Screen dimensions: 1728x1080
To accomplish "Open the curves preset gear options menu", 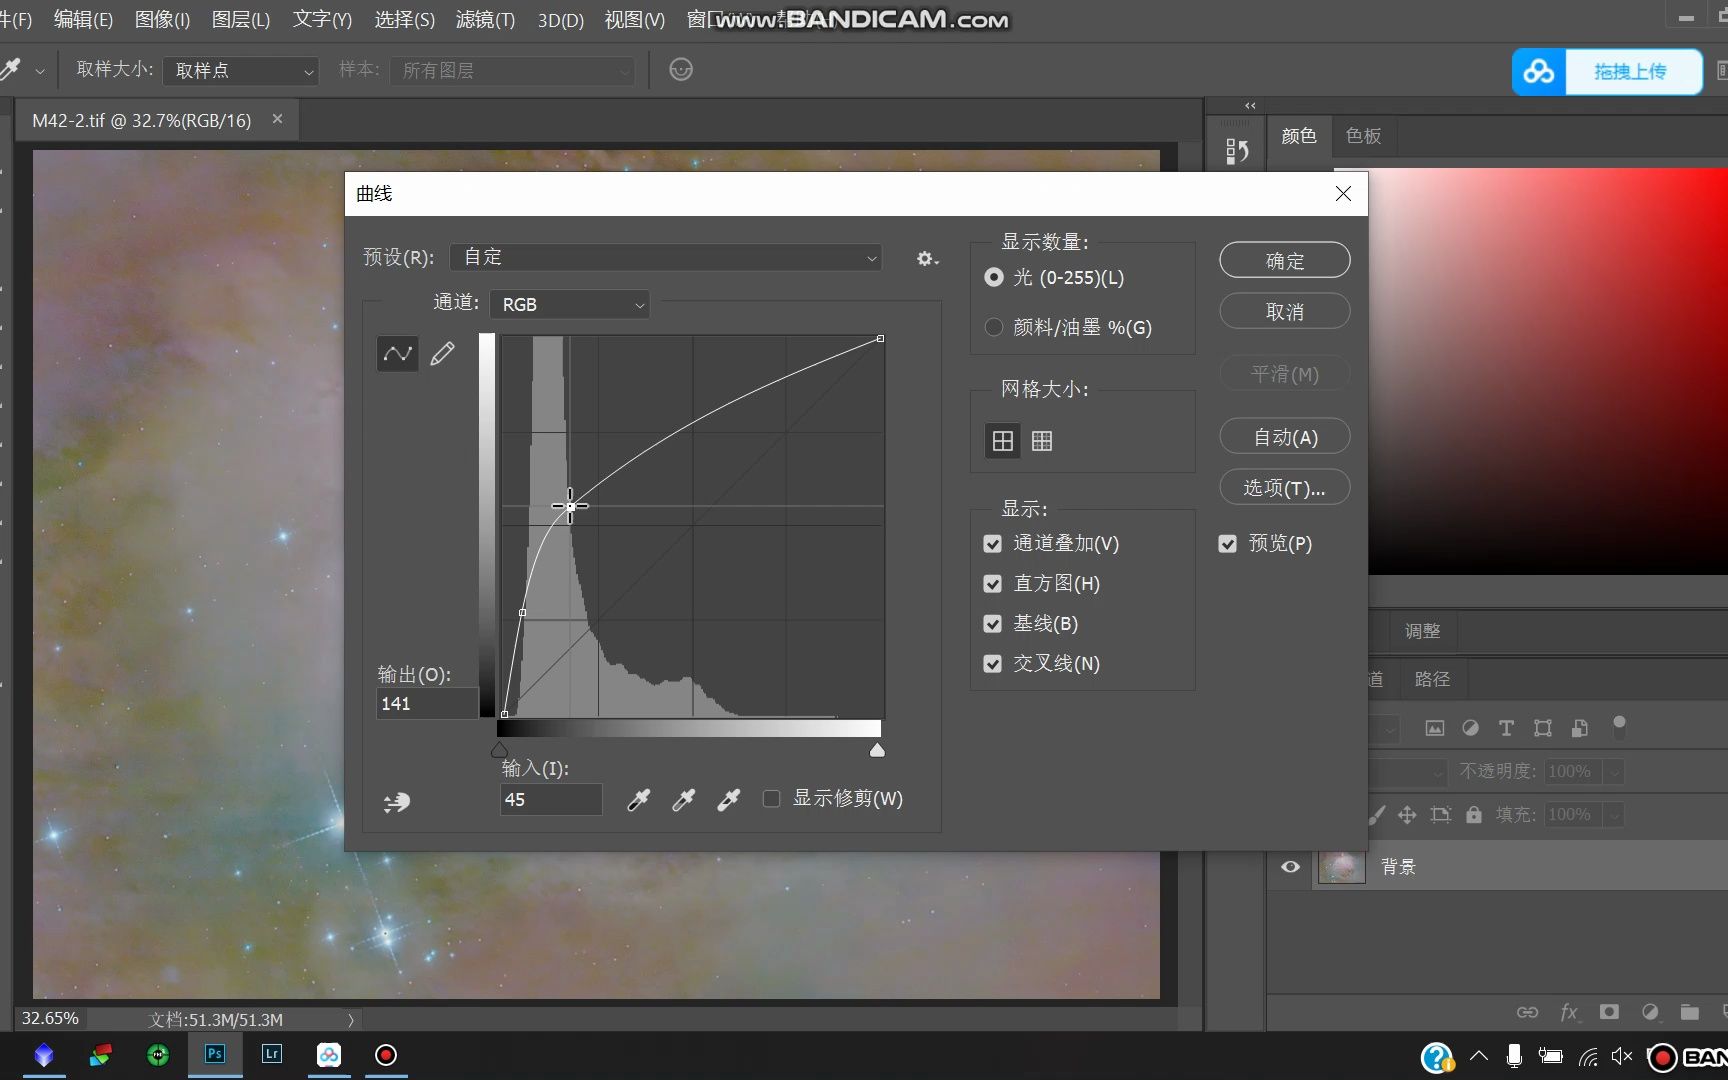I will tap(927, 258).
